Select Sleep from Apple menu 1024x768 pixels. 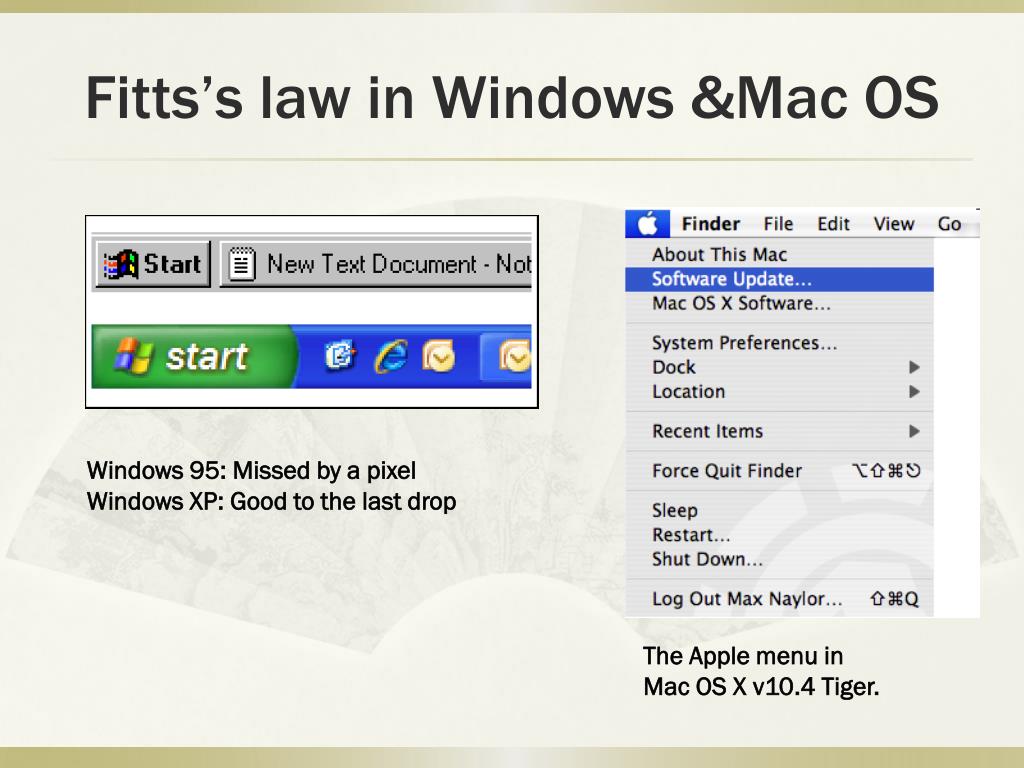(779, 510)
